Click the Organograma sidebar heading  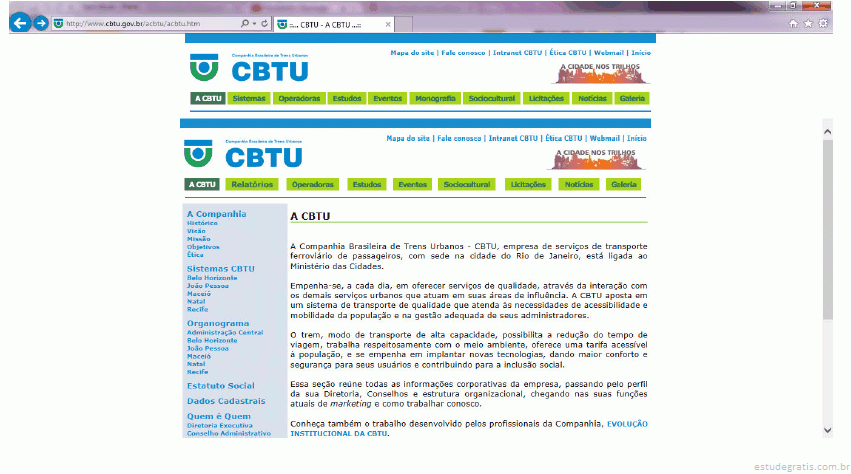pyautogui.click(x=218, y=323)
